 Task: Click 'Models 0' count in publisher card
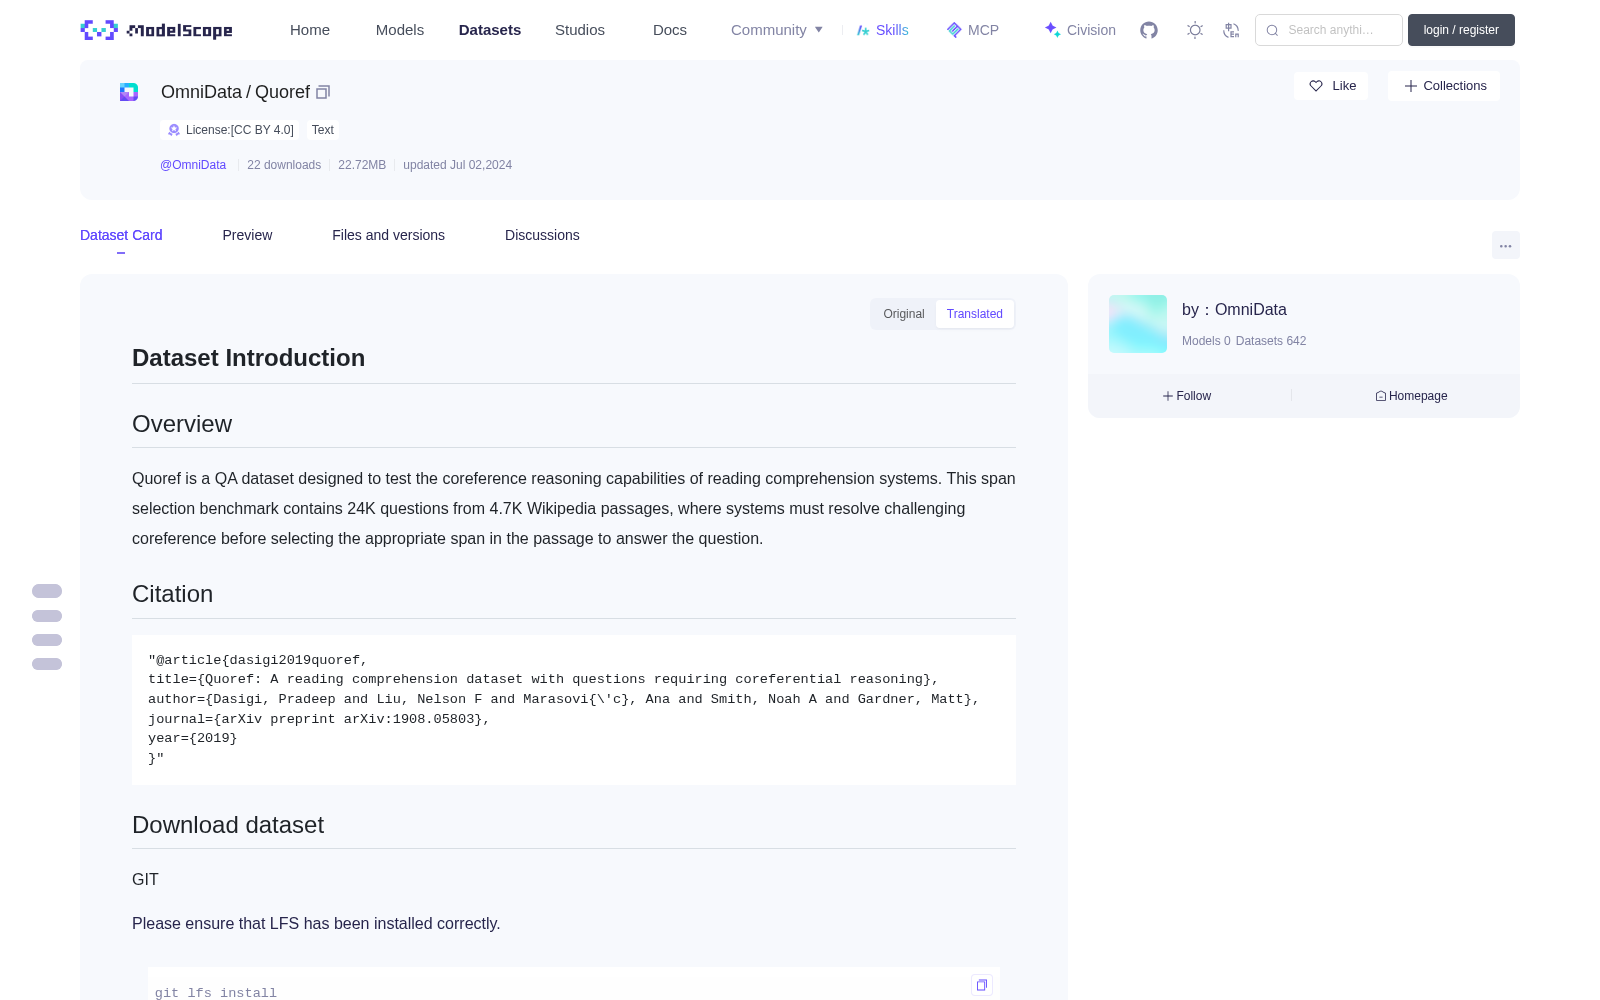tap(1206, 341)
